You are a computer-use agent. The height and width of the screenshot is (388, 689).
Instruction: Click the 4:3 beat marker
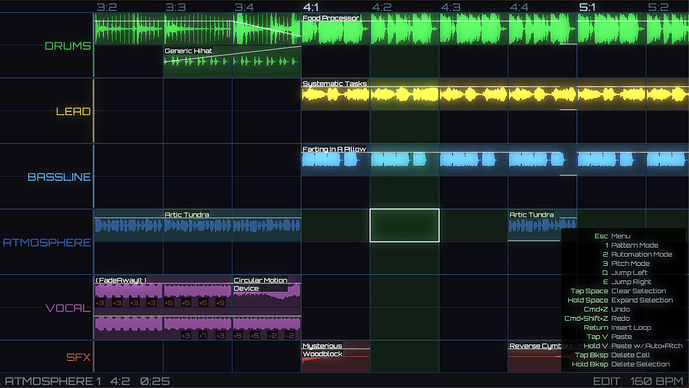click(450, 7)
